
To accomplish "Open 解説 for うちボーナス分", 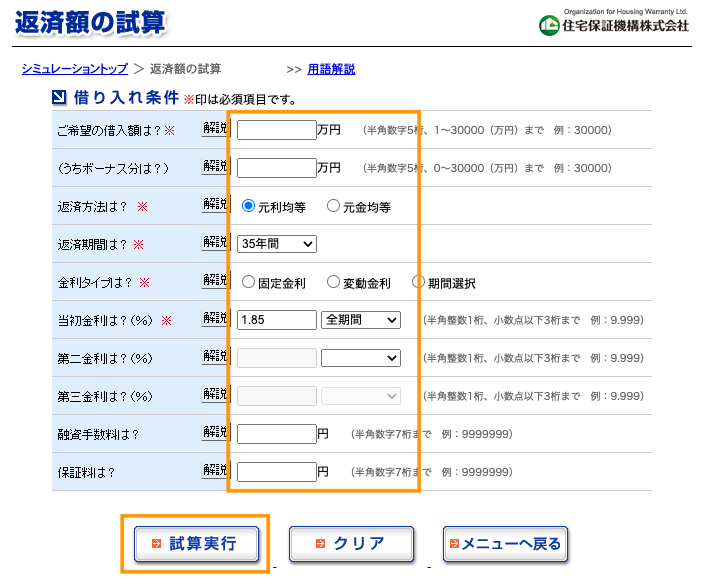I will click(215, 167).
